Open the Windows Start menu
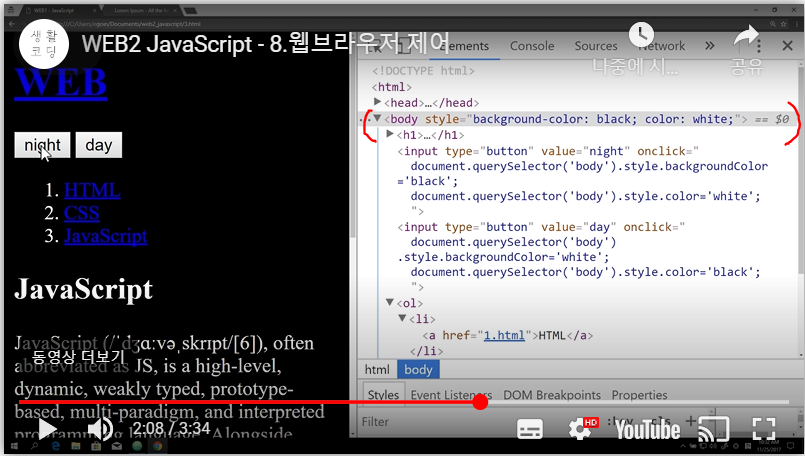Screen dimensions: 805x456 14,446
